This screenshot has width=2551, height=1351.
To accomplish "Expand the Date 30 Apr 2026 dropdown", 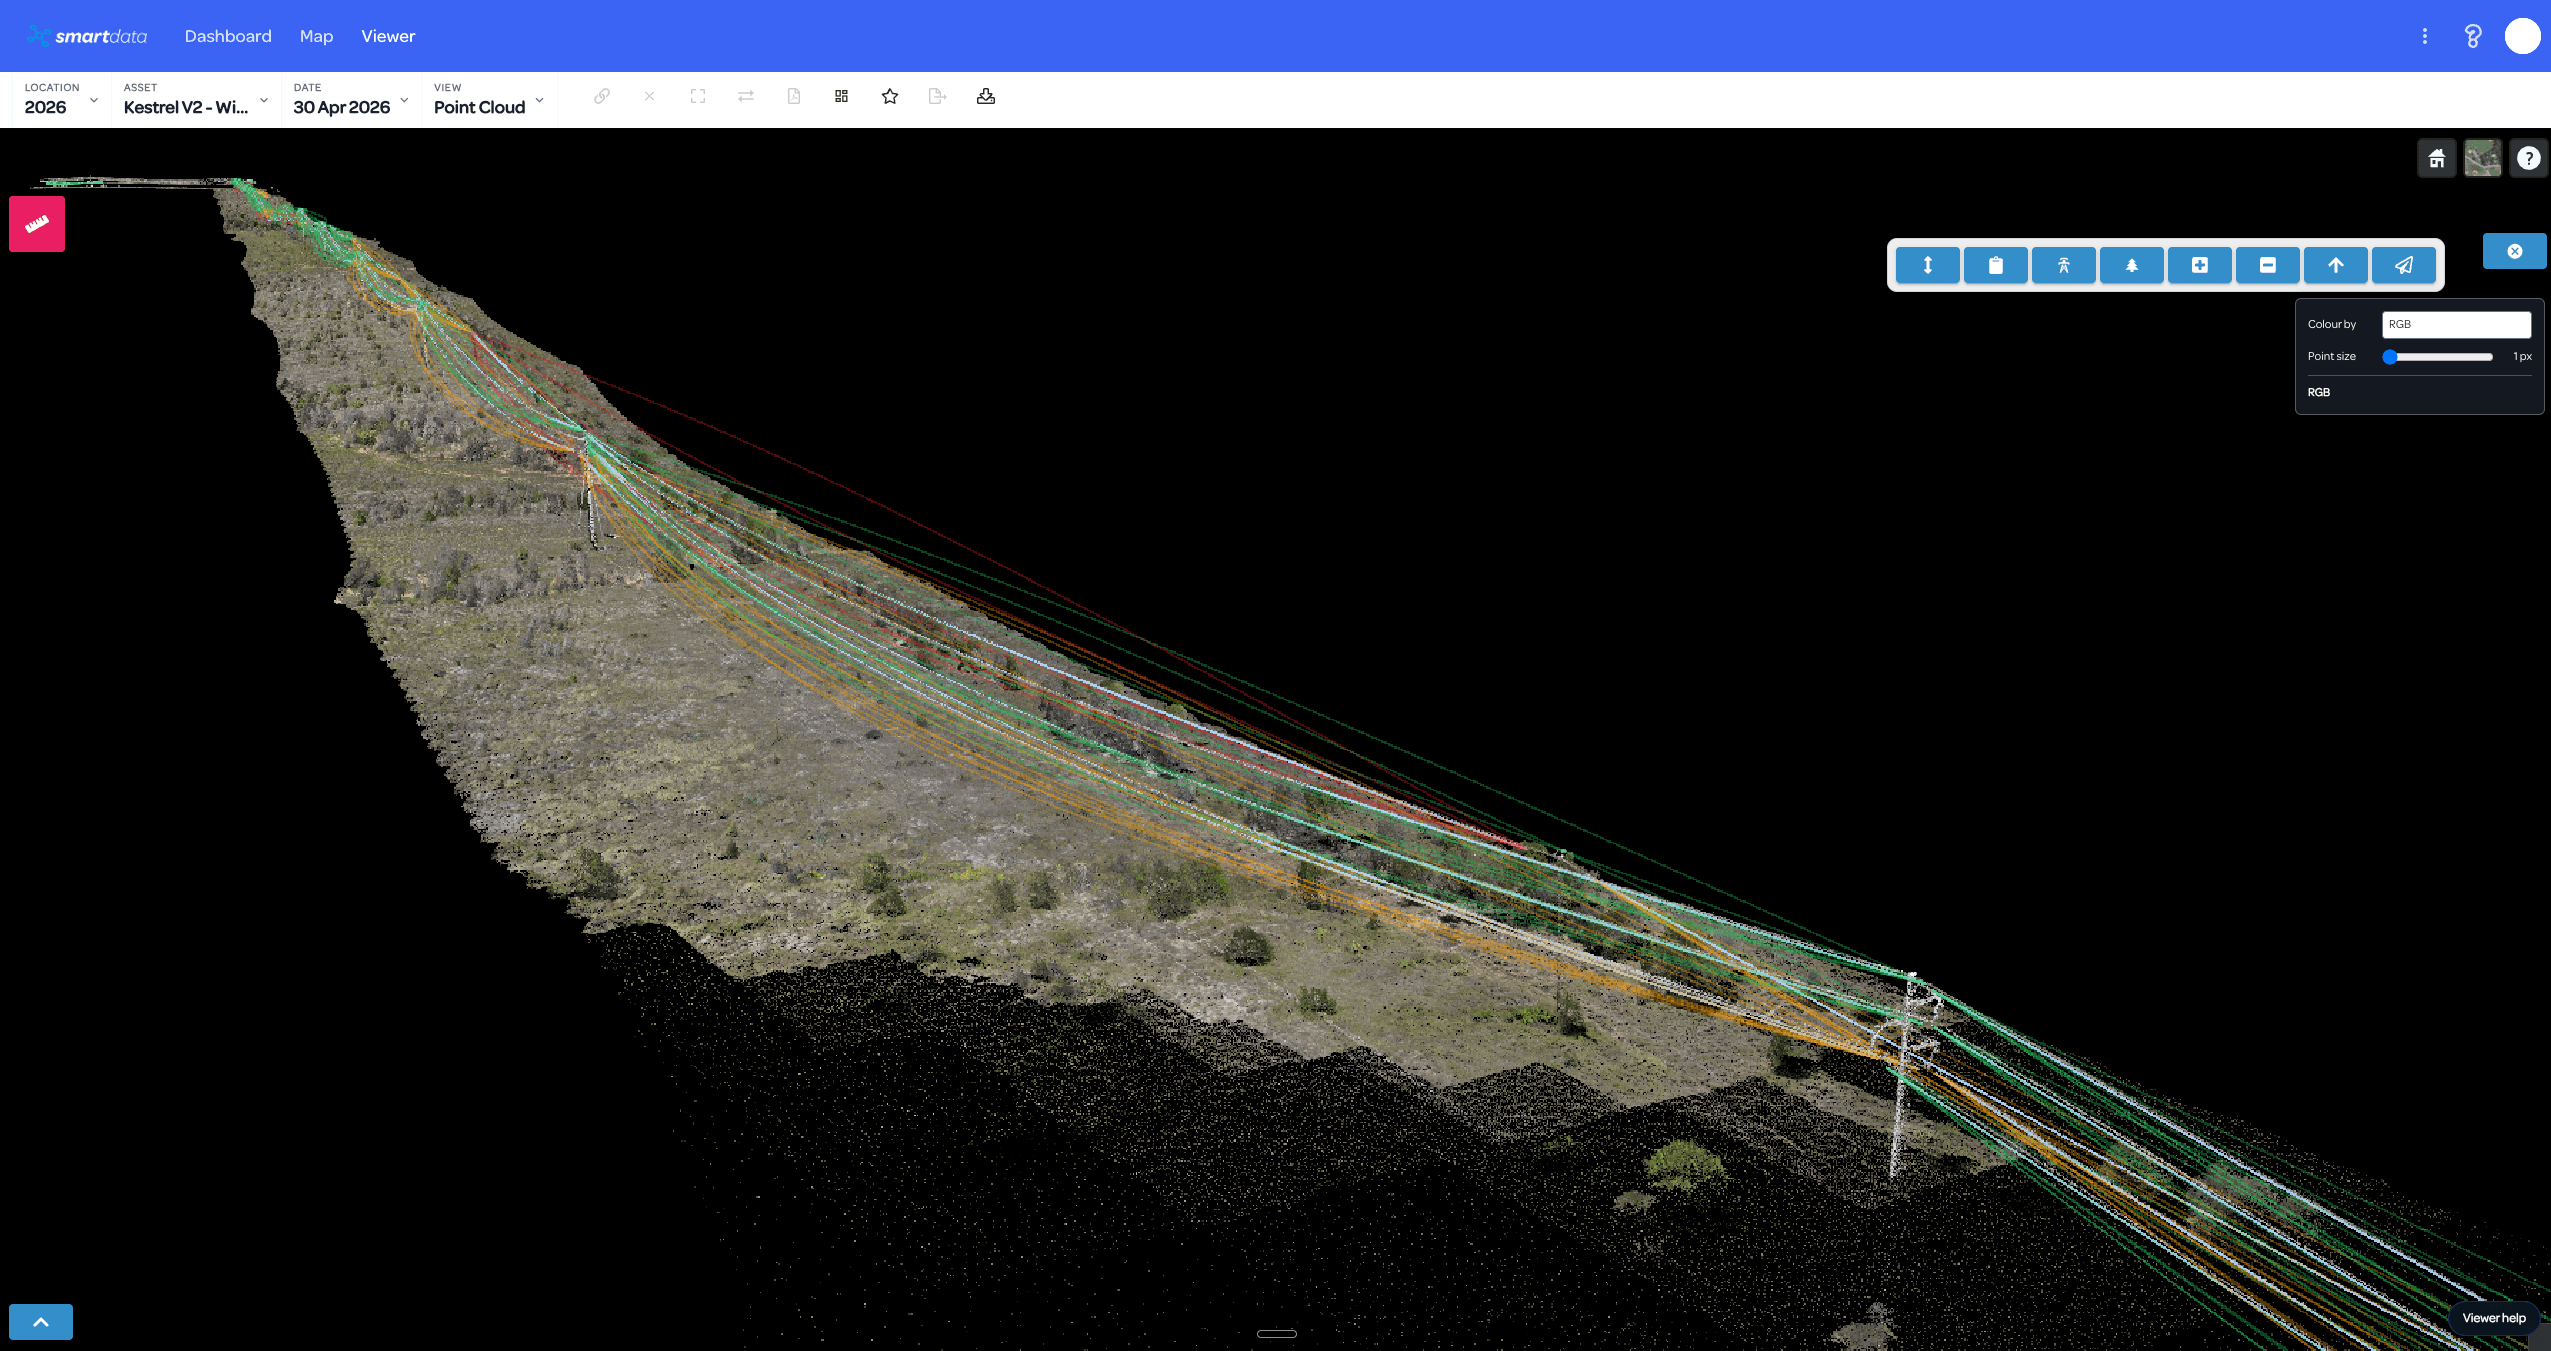I will pyautogui.click(x=351, y=99).
